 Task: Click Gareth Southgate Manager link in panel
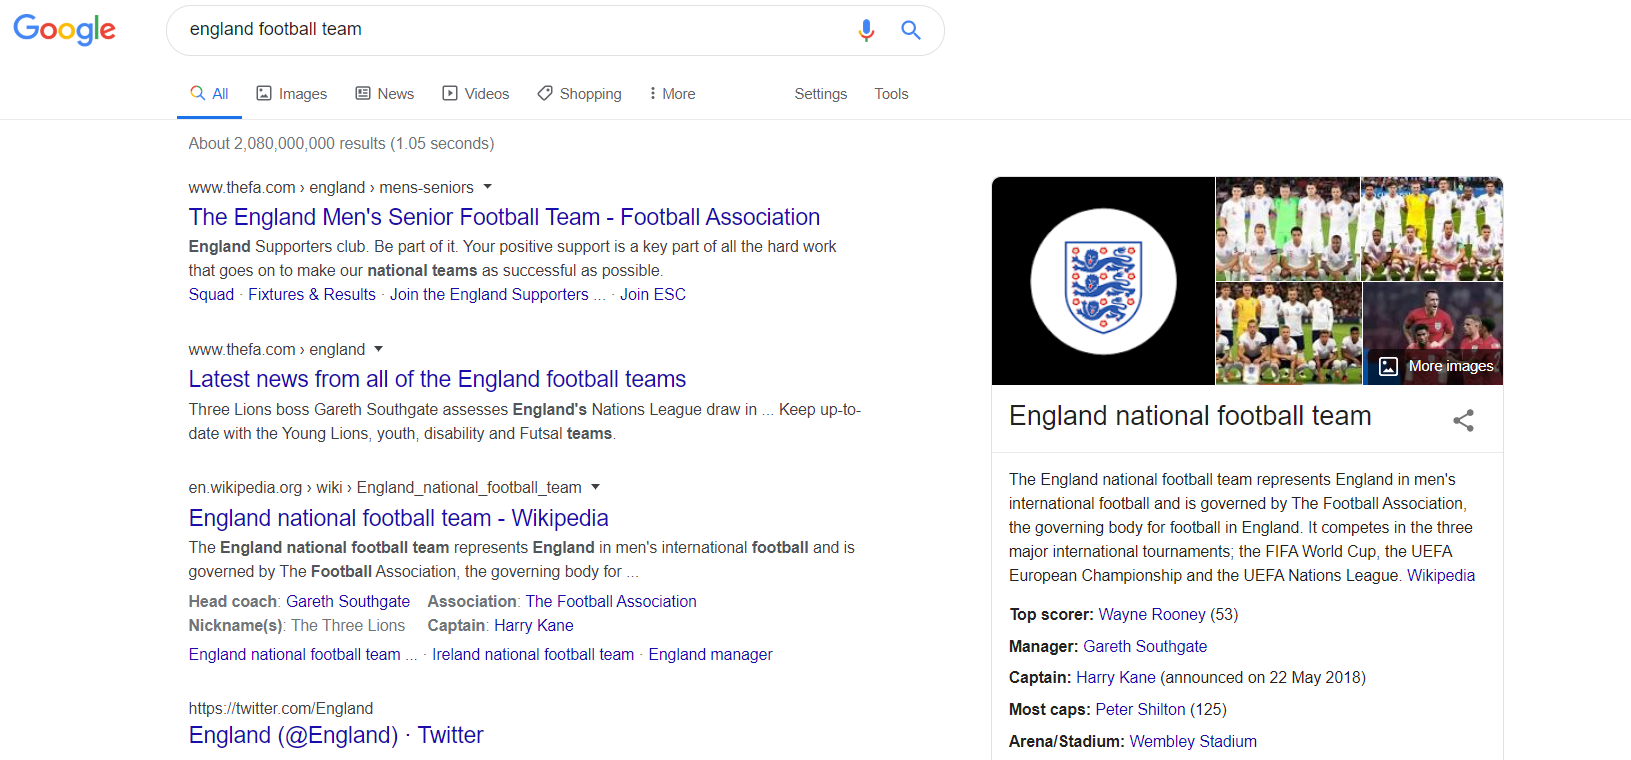(1145, 646)
